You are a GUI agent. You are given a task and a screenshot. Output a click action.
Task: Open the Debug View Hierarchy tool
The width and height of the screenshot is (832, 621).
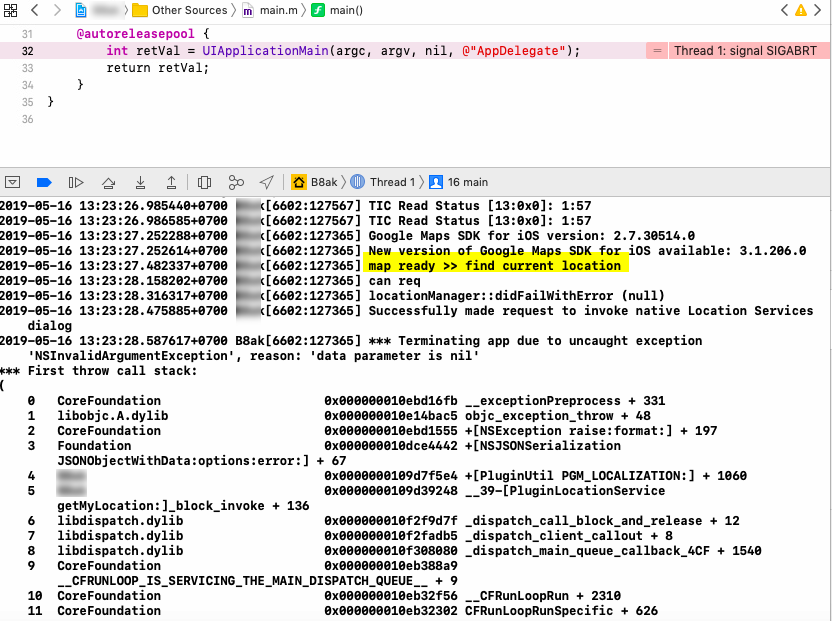(204, 182)
